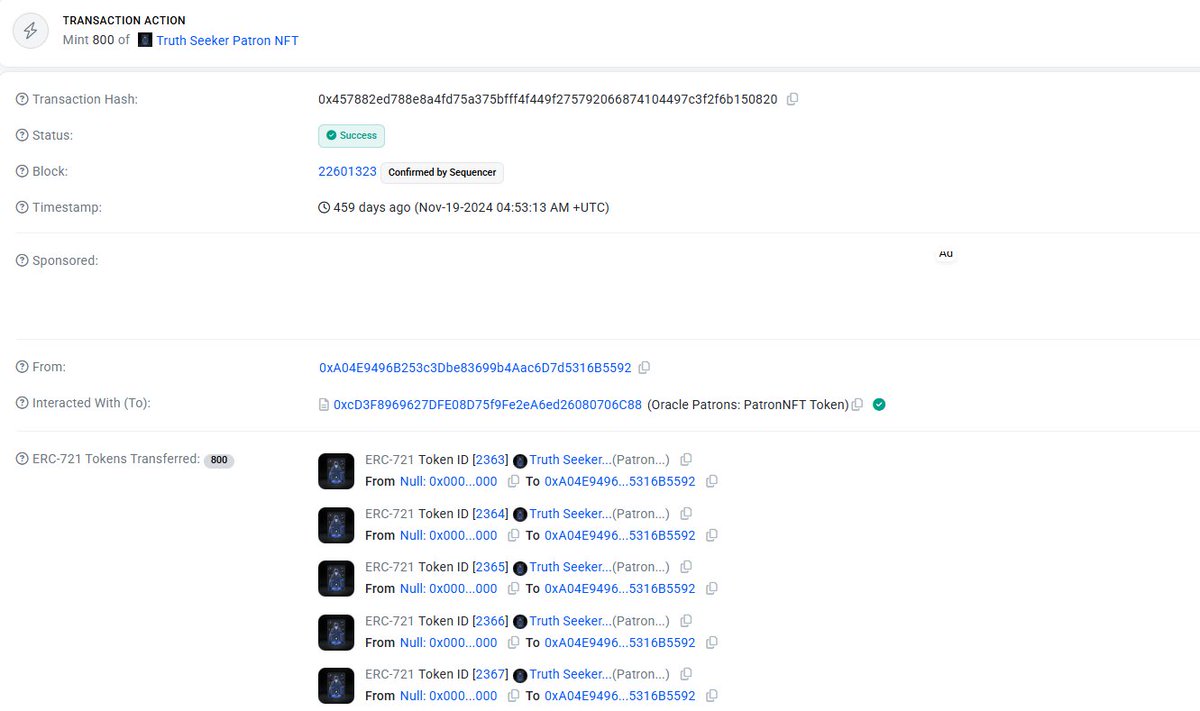Image resolution: width=1200 pixels, height=711 pixels.
Task: Copy the token address in Token ID 2366 row
Action: 686,620
